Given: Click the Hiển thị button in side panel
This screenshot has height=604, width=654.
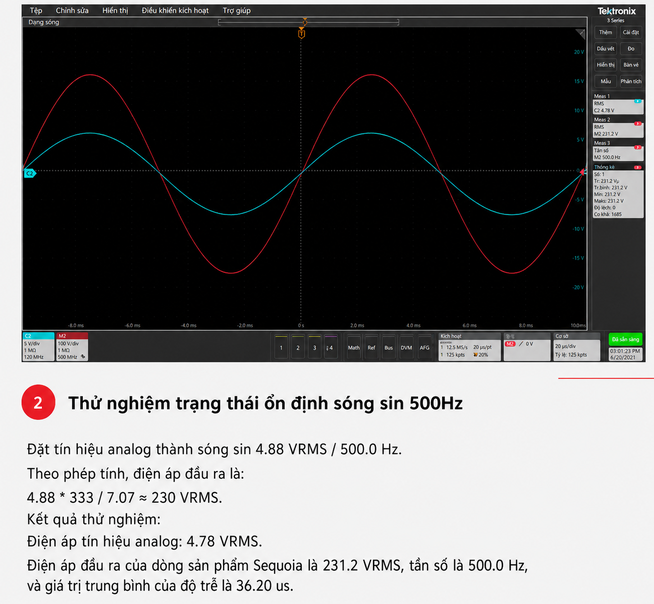Looking at the screenshot, I should [605, 65].
